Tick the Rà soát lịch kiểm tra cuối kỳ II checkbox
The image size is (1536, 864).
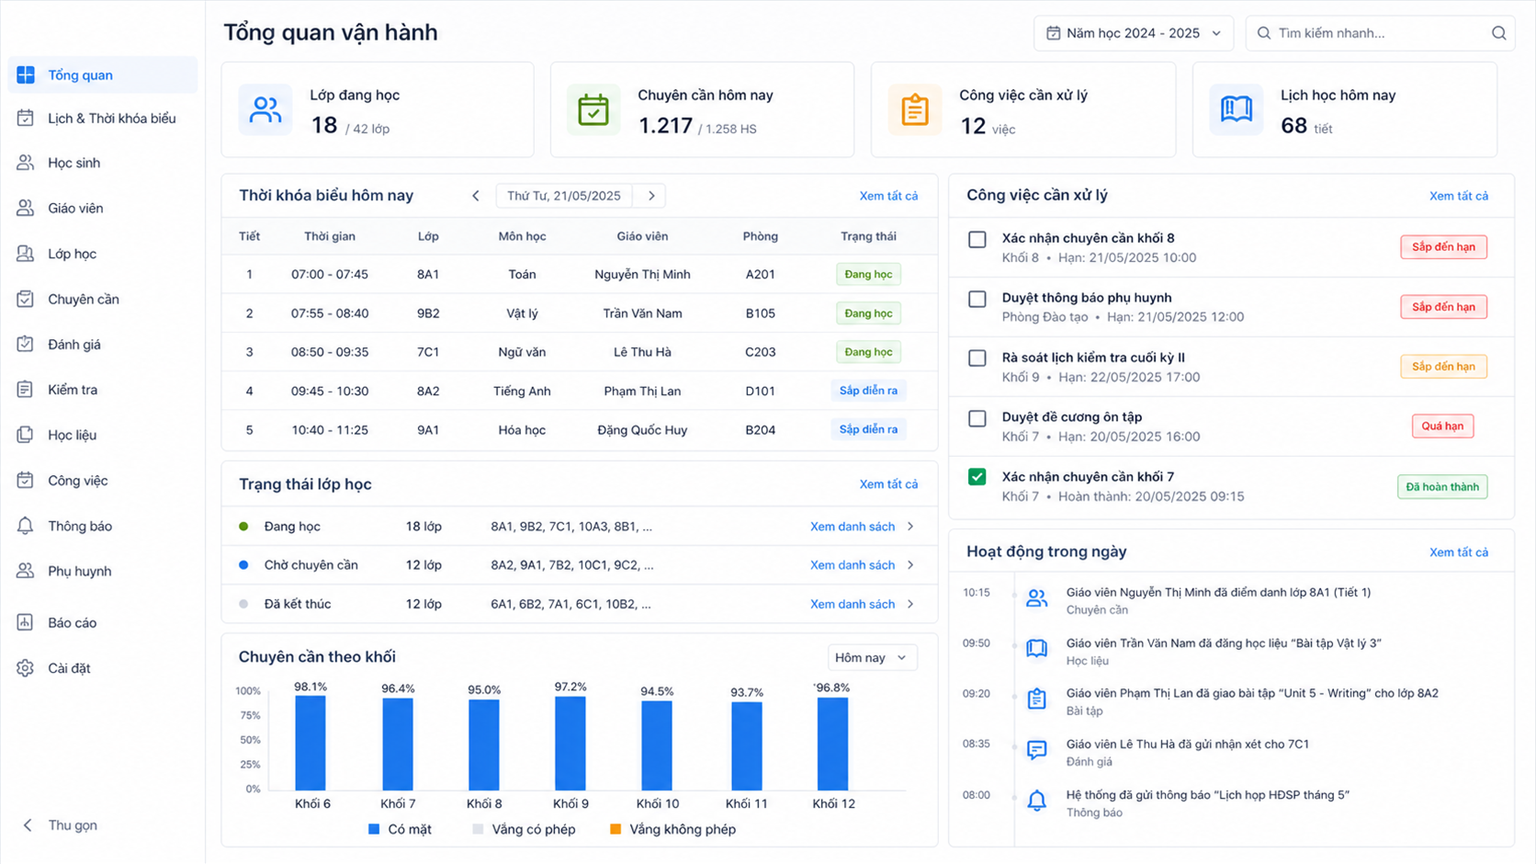[977, 358]
